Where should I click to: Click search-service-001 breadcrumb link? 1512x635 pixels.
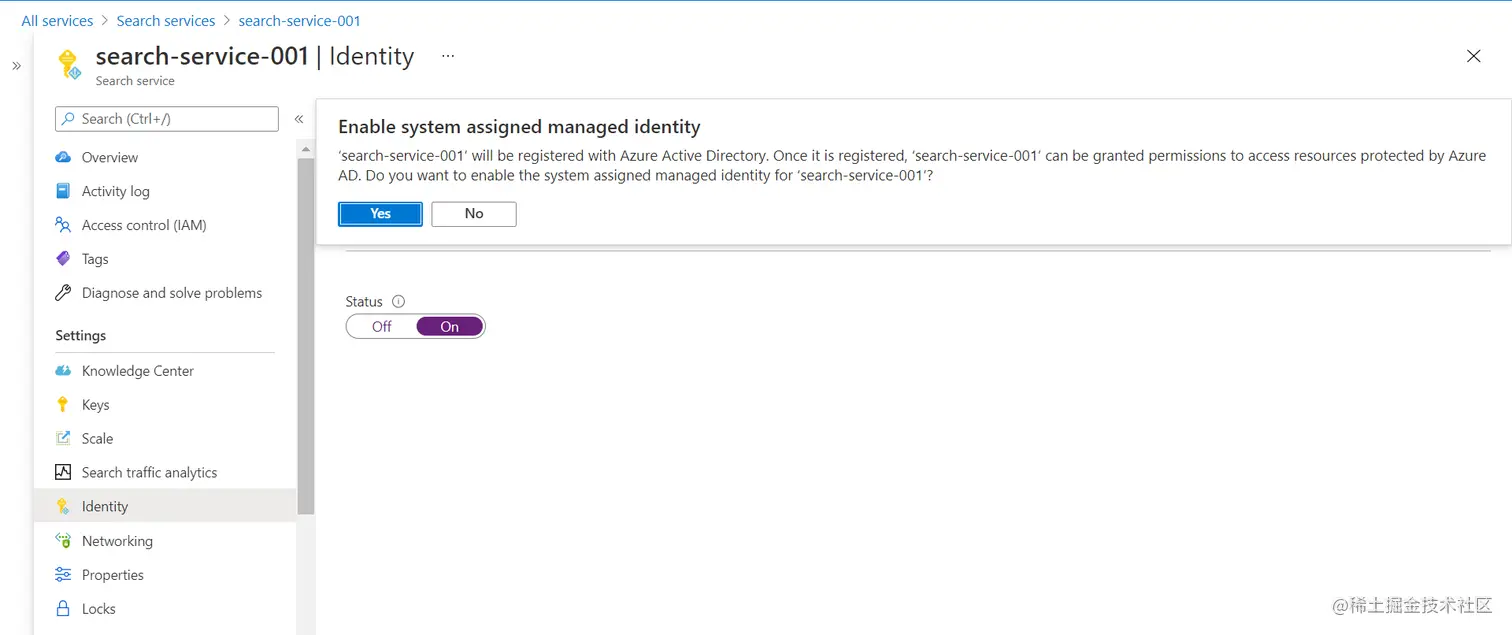300,21
